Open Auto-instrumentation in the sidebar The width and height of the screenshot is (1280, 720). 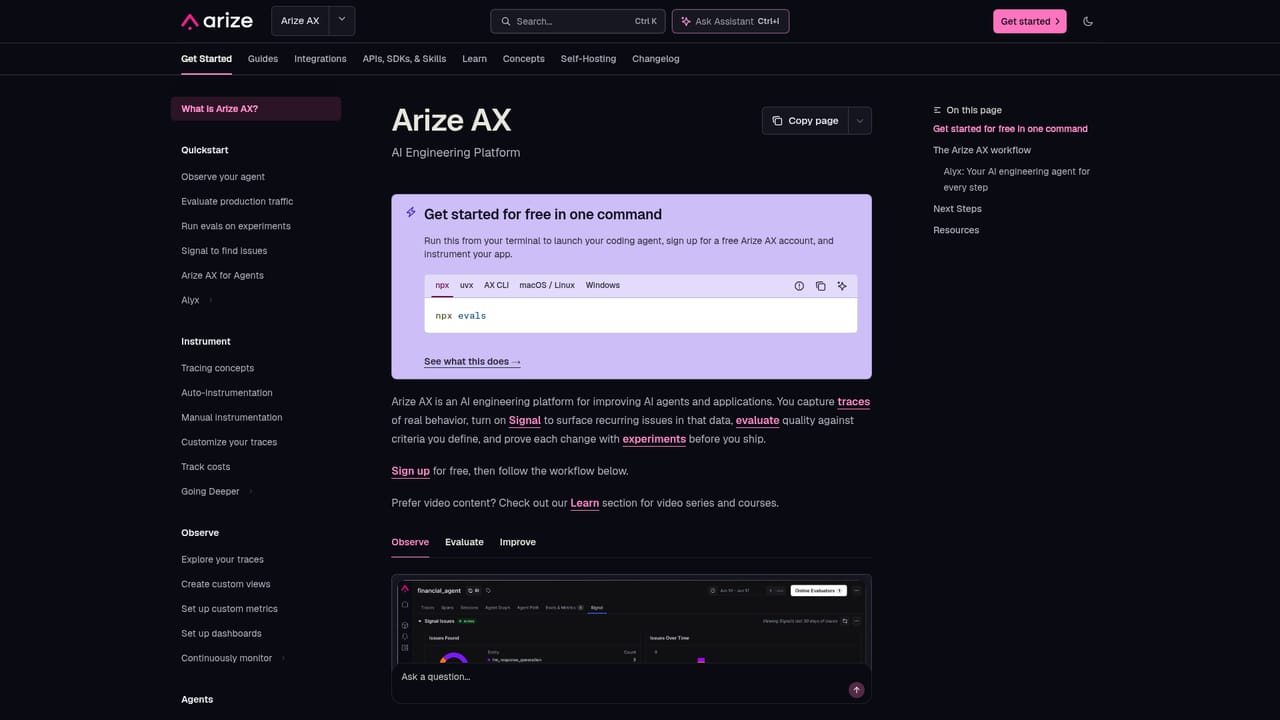[x=227, y=393]
